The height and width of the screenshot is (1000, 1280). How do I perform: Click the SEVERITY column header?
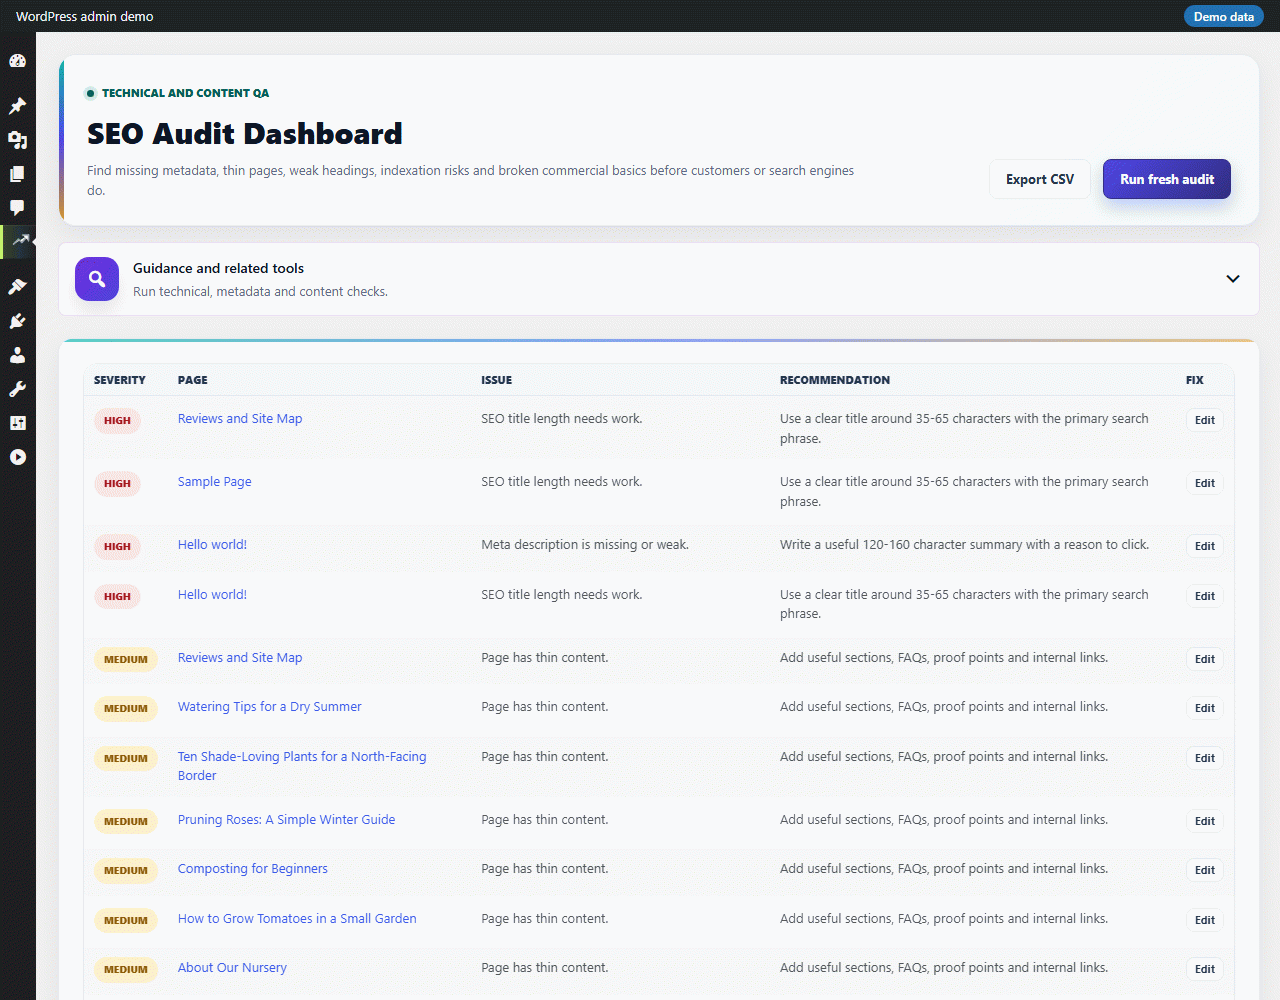[x=120, y=380]
